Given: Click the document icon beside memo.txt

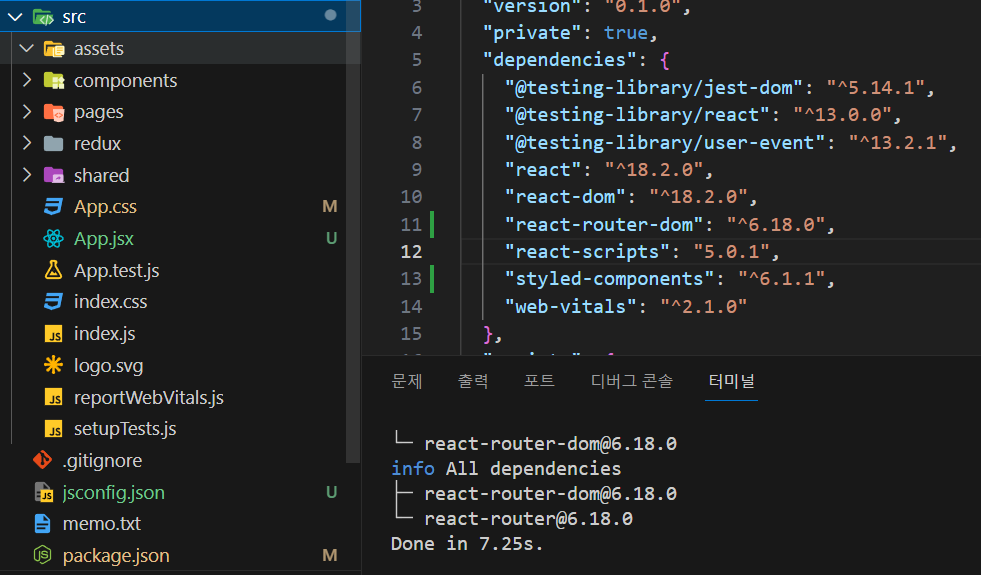Looking at the screenshot, I should (43, 524).
